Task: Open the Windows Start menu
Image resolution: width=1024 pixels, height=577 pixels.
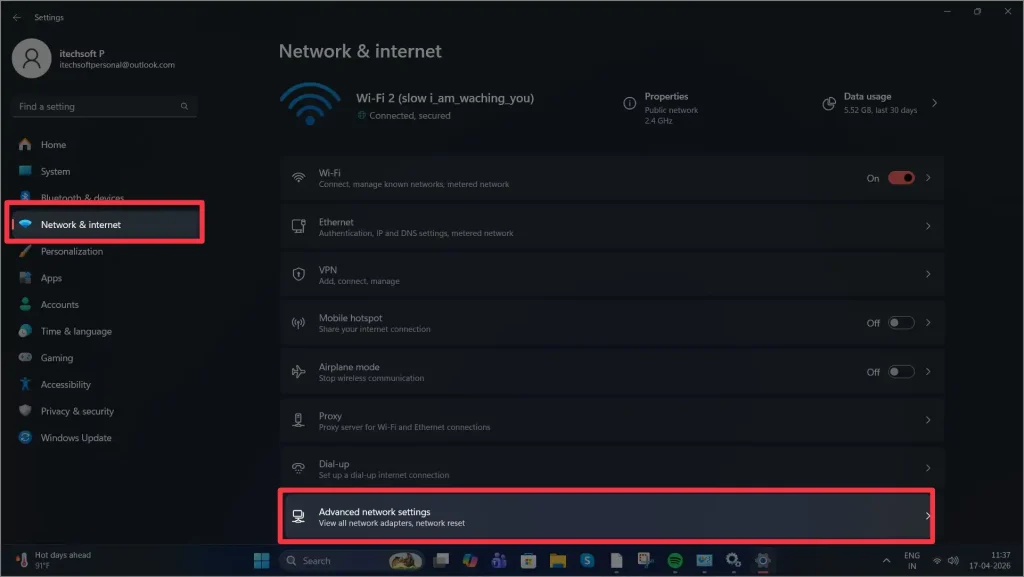Action: point(261,561)
